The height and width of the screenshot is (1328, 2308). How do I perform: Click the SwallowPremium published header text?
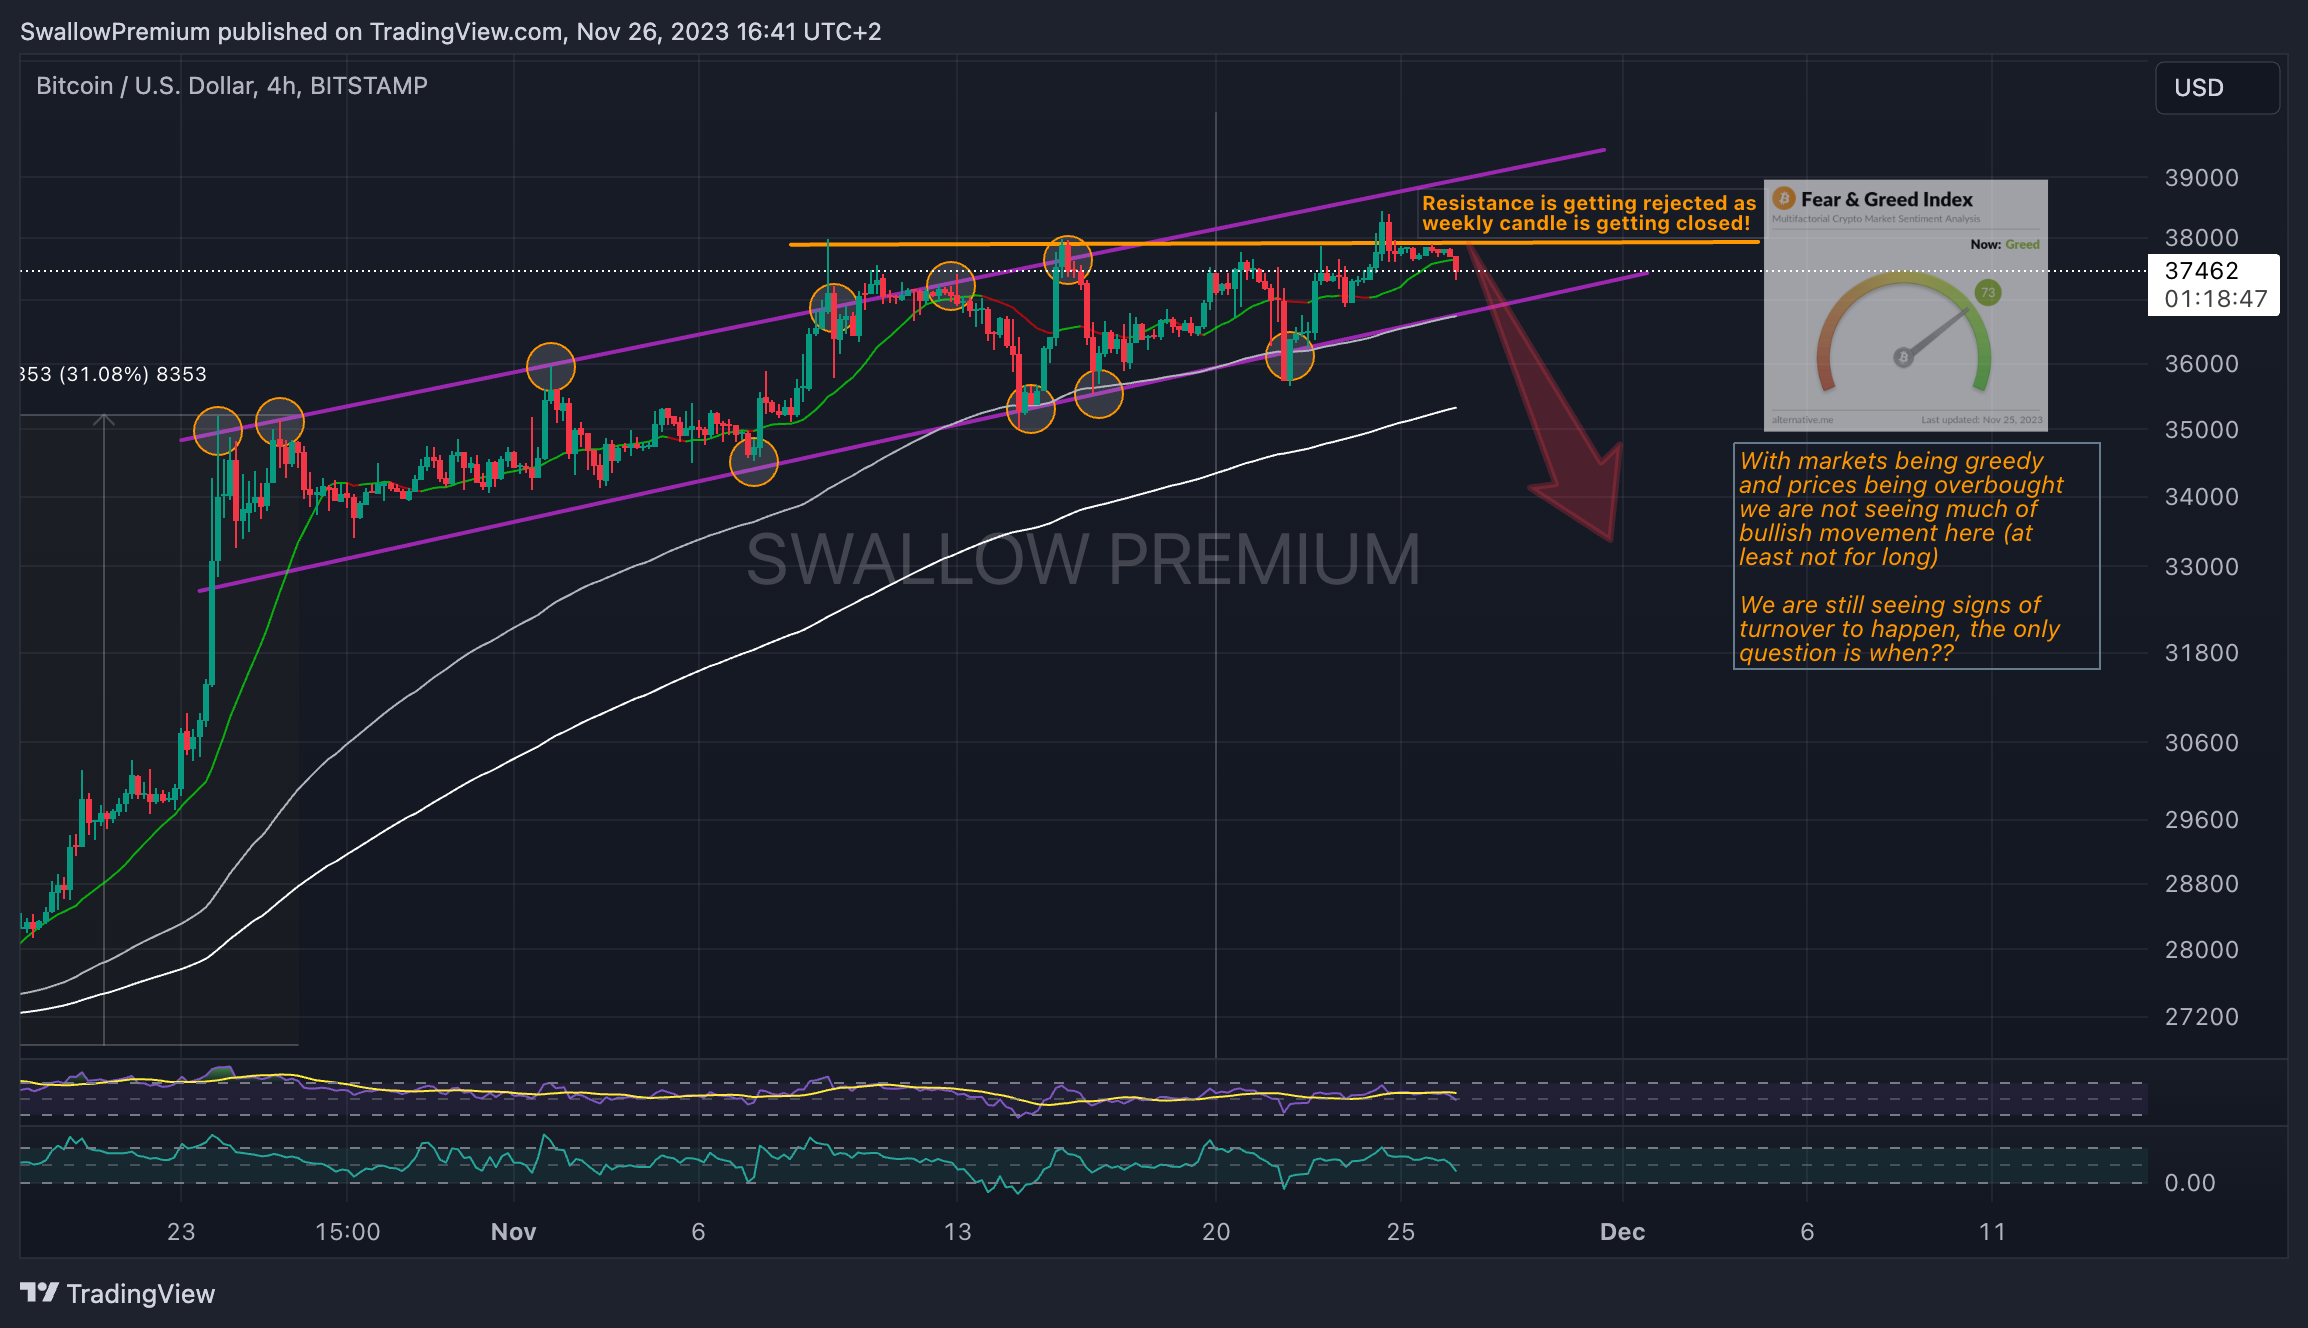click(x=451, y=32)
